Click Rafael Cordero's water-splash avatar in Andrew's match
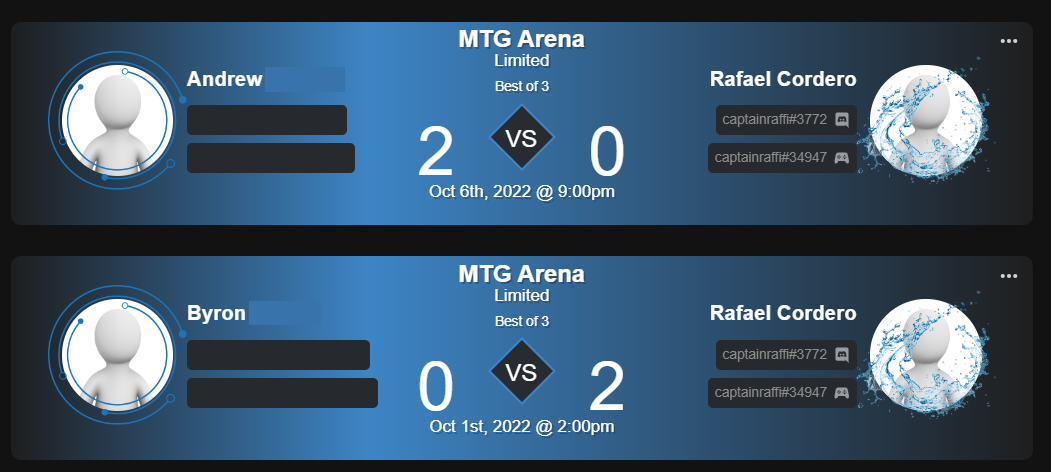Image resolution: width=1051 pixels, height=472 pixels. pyautogui.click(x=926, y=122)
